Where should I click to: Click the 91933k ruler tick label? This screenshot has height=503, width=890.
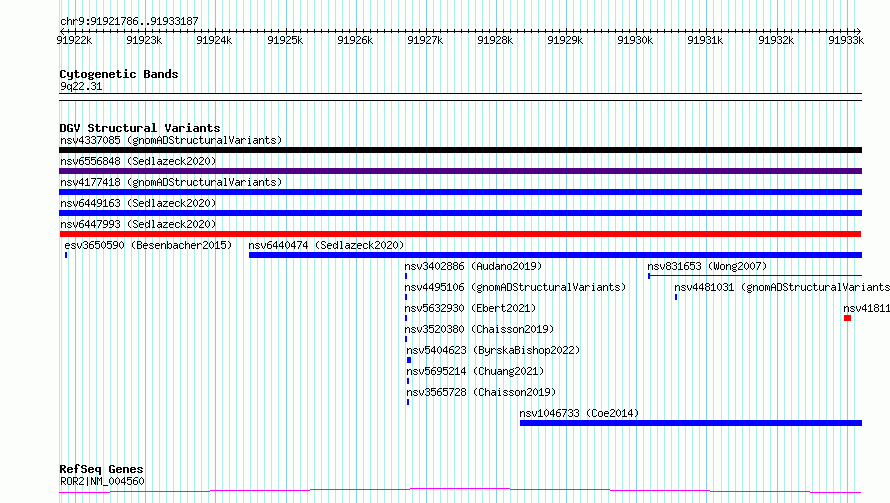point(846,40)
